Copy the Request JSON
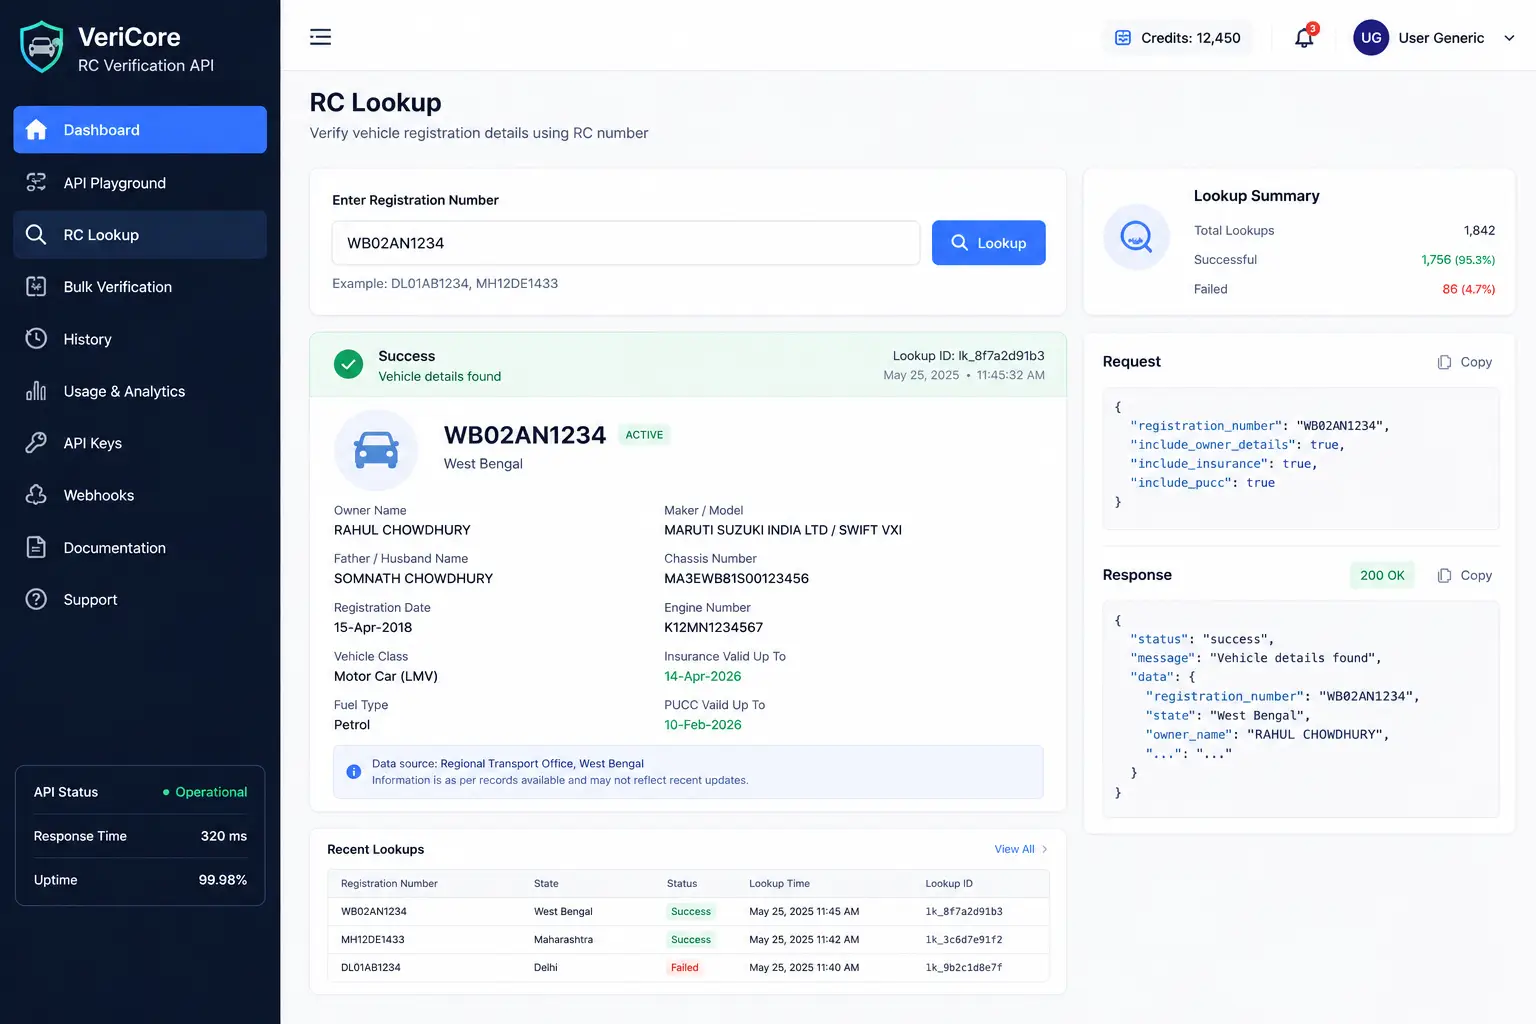Screen dimensions: 1536x1024 pyautogui.click(x=1465, y=362)
